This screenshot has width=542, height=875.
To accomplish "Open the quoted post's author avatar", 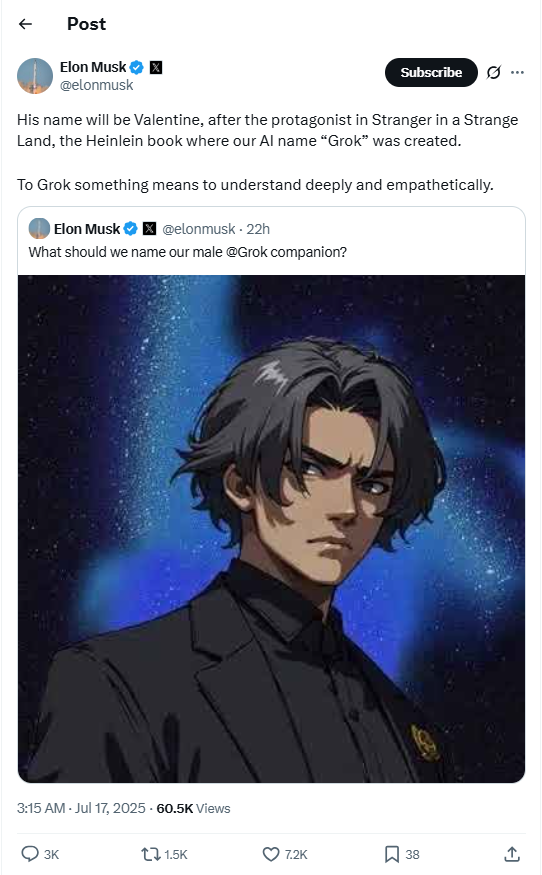I will click(x=39, y=229).
